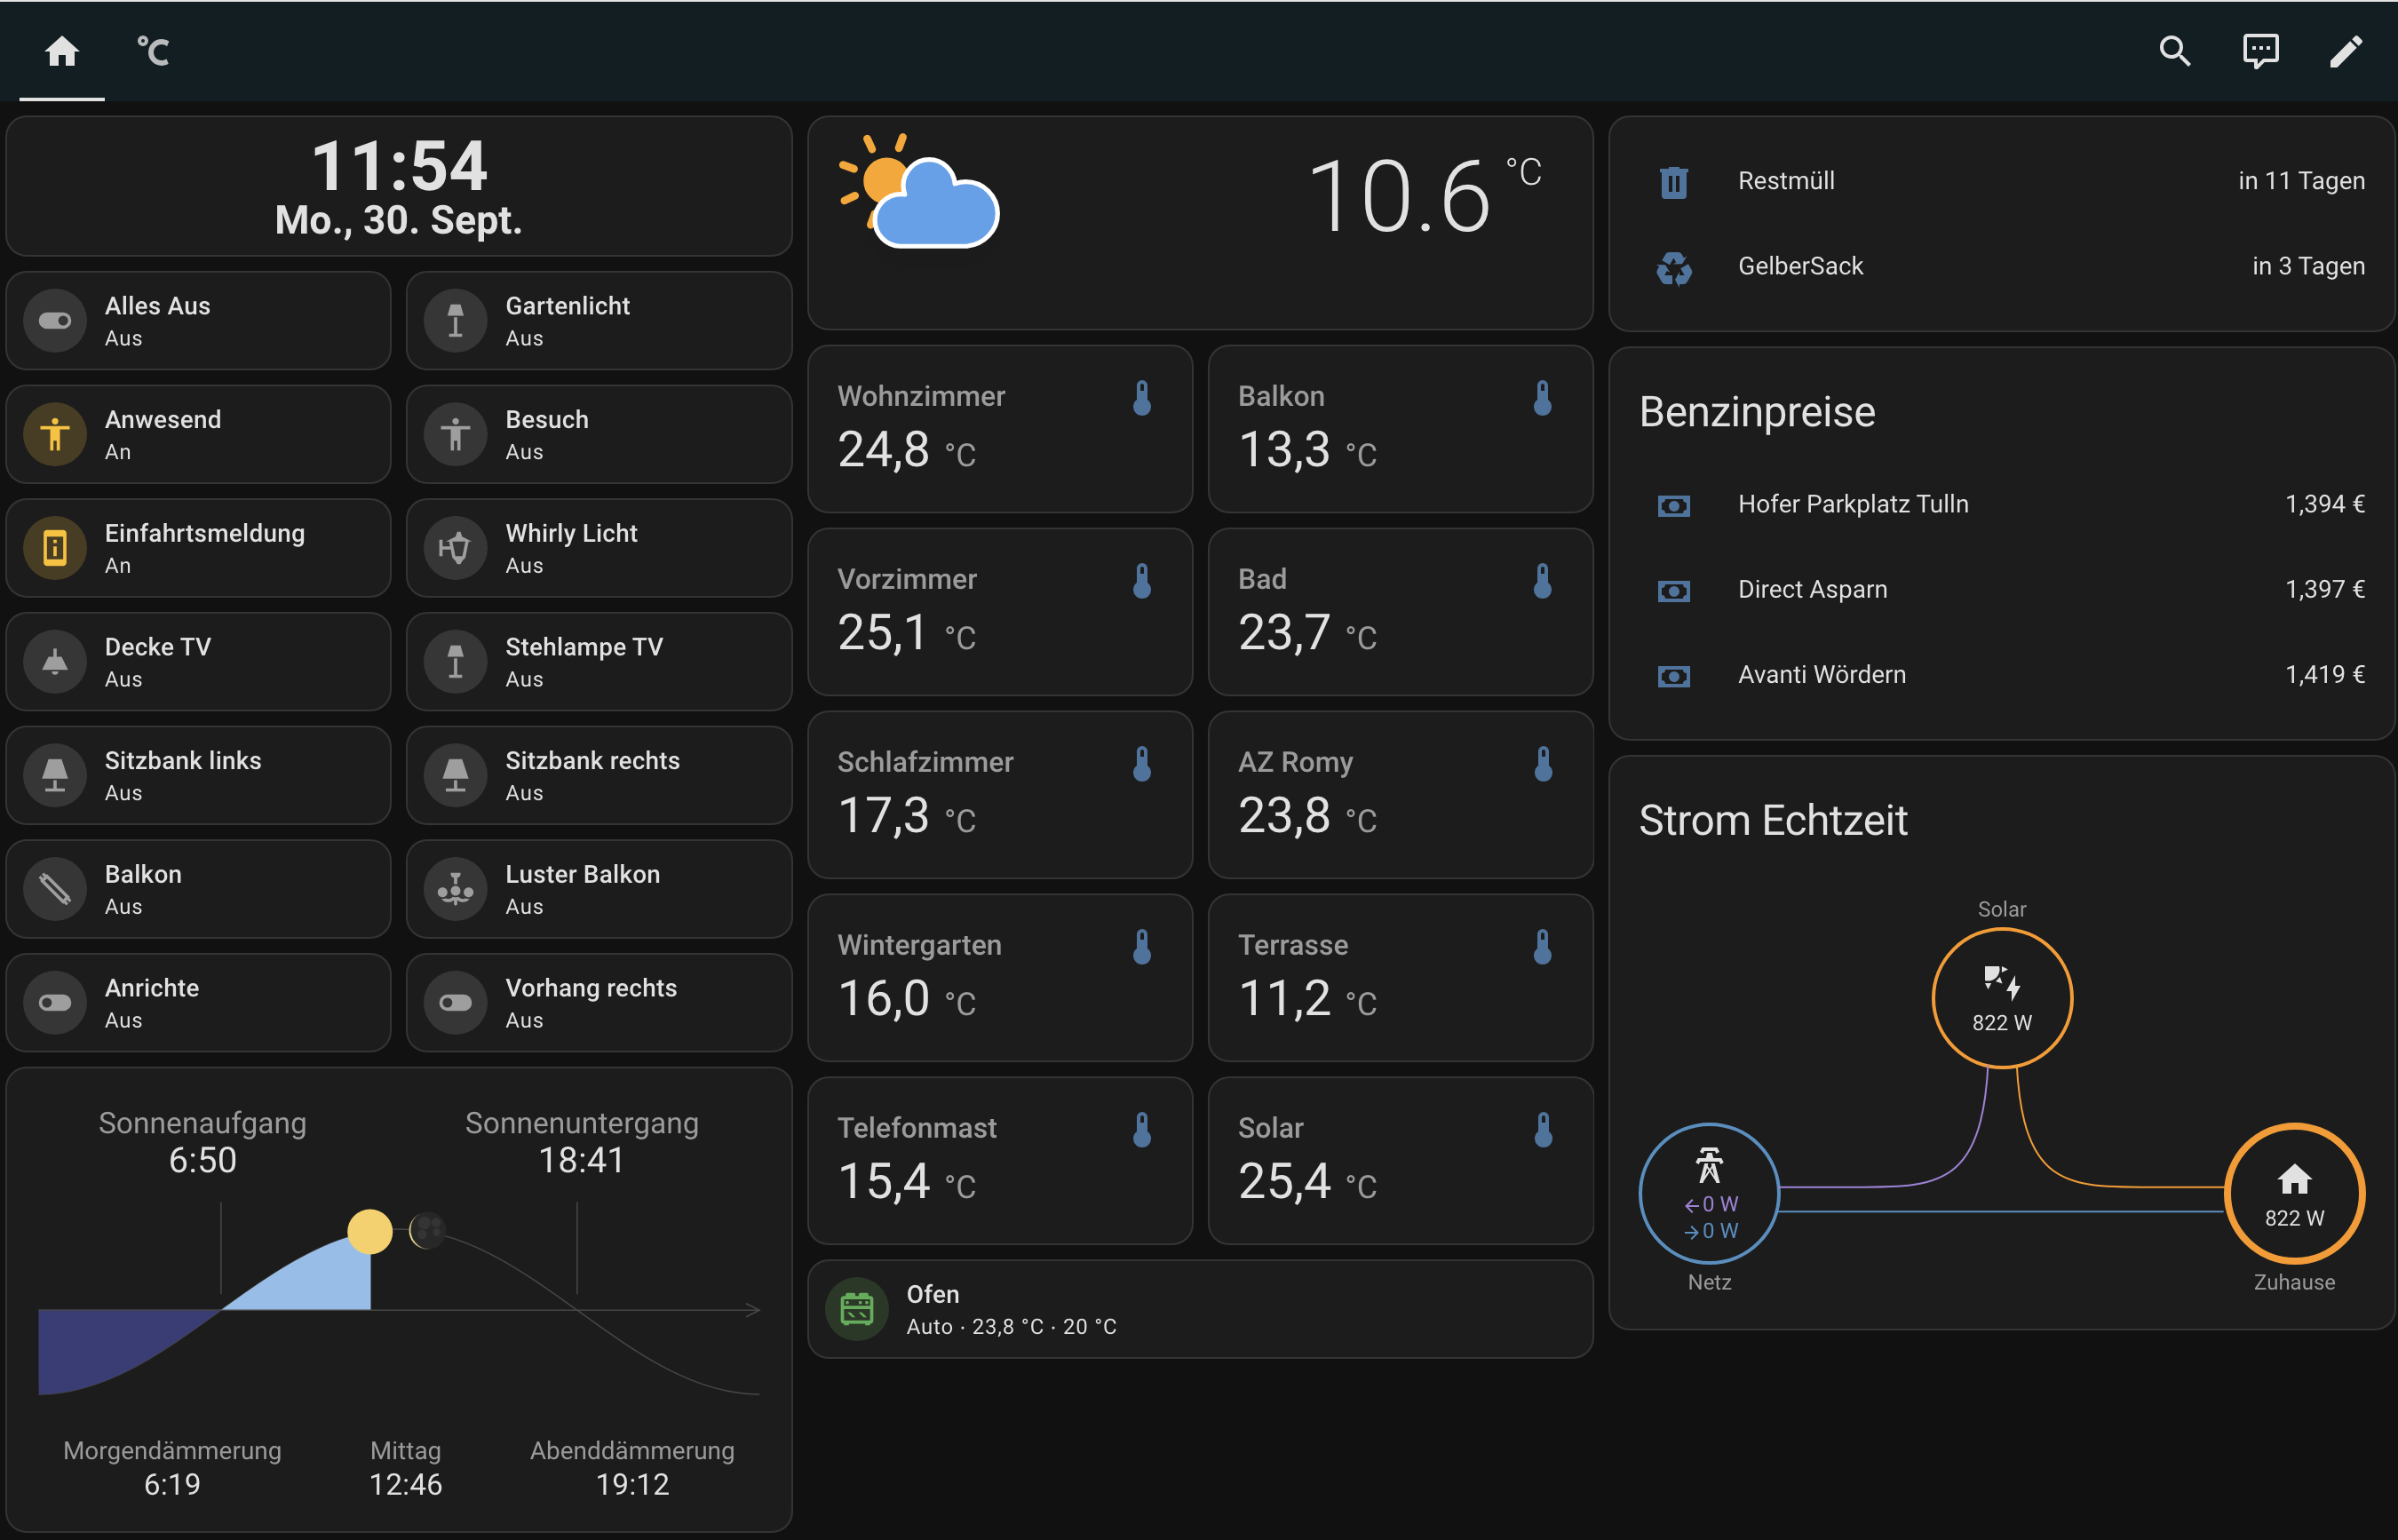Screen dimensions: 2398x1540
Task: Turn on the Gartenlicht lamp
Action: pyautogui.click(x=456, y=321)
